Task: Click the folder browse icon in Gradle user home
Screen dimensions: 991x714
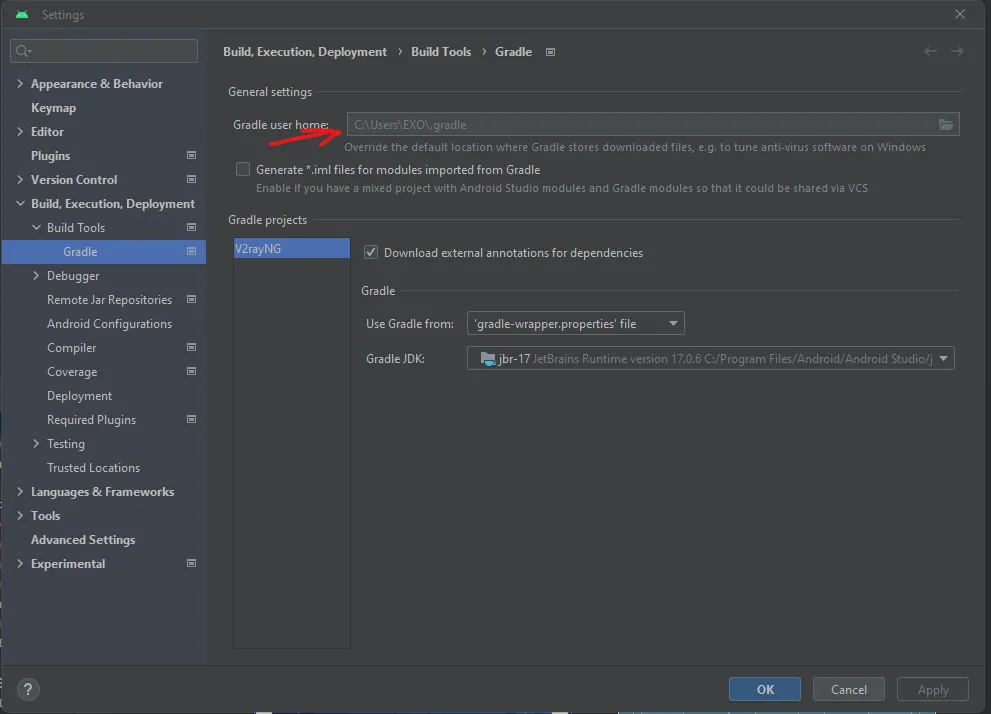Action: 945,124
